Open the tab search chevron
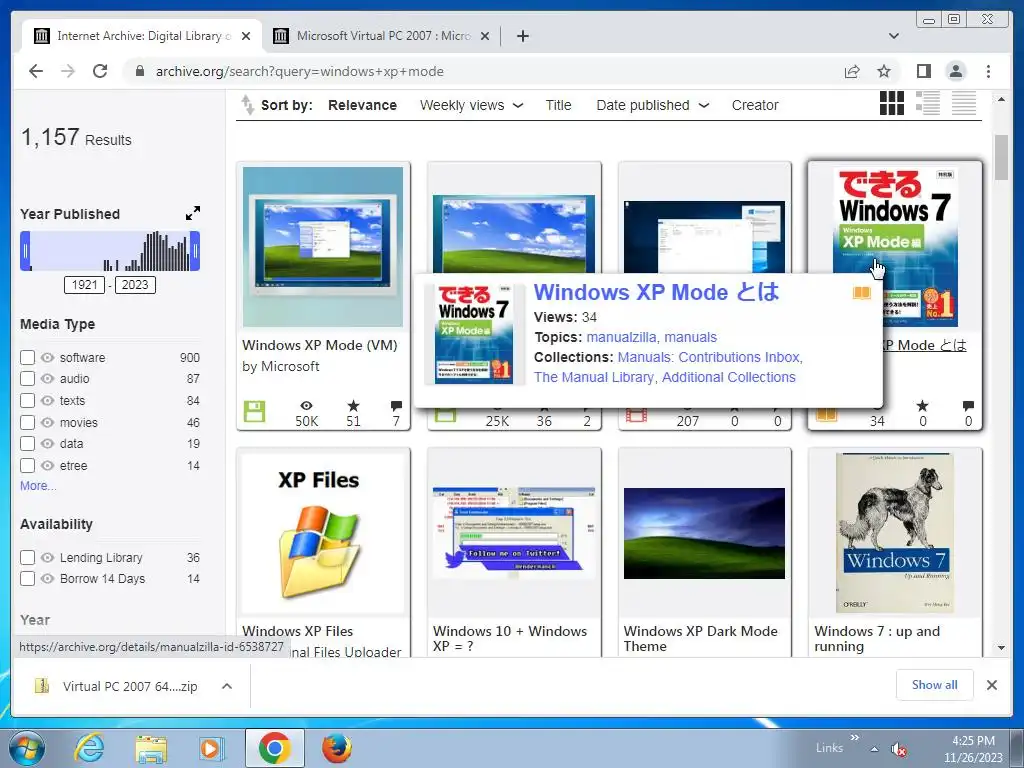 893,36
